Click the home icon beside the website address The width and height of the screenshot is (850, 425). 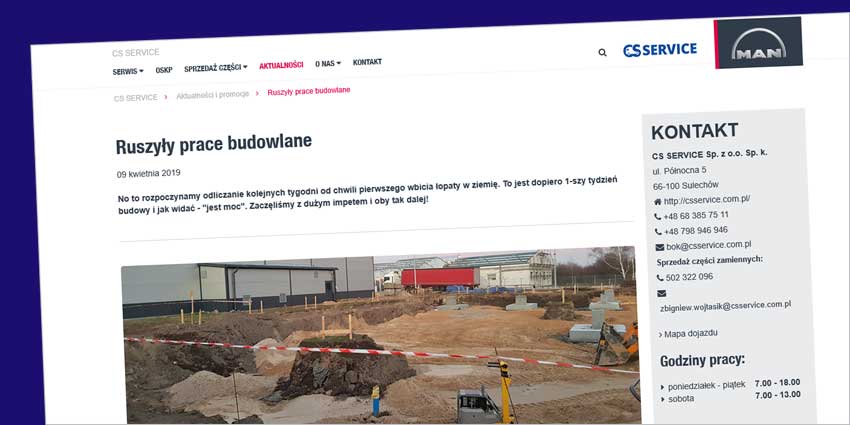click(x=658, y=202)
